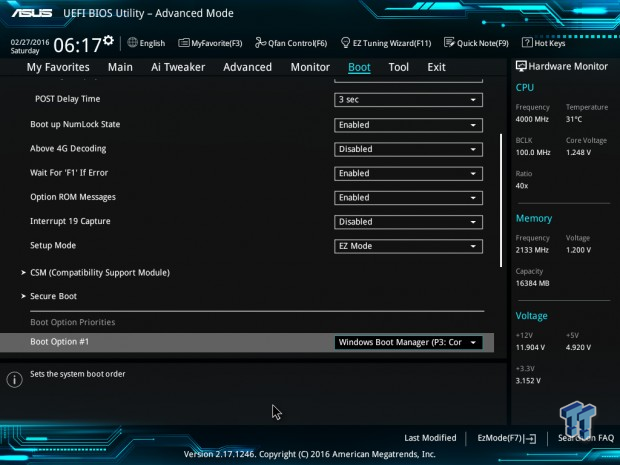Image resolution: width=620 pixels, height=465 pixels.
Task: Click the clock settings gear icon
Action: [108, 40]
